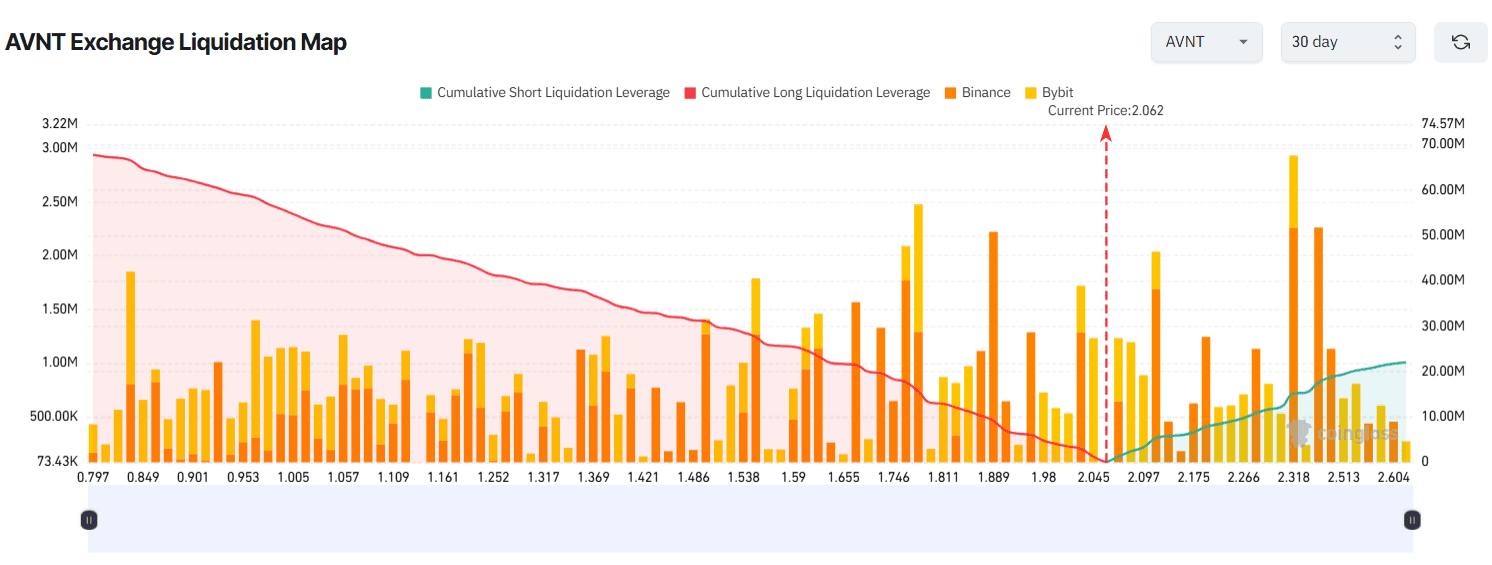Screen dimensions: 1492x565
Task: Click the zoom range bar below chart
Action: coord(750,519)
